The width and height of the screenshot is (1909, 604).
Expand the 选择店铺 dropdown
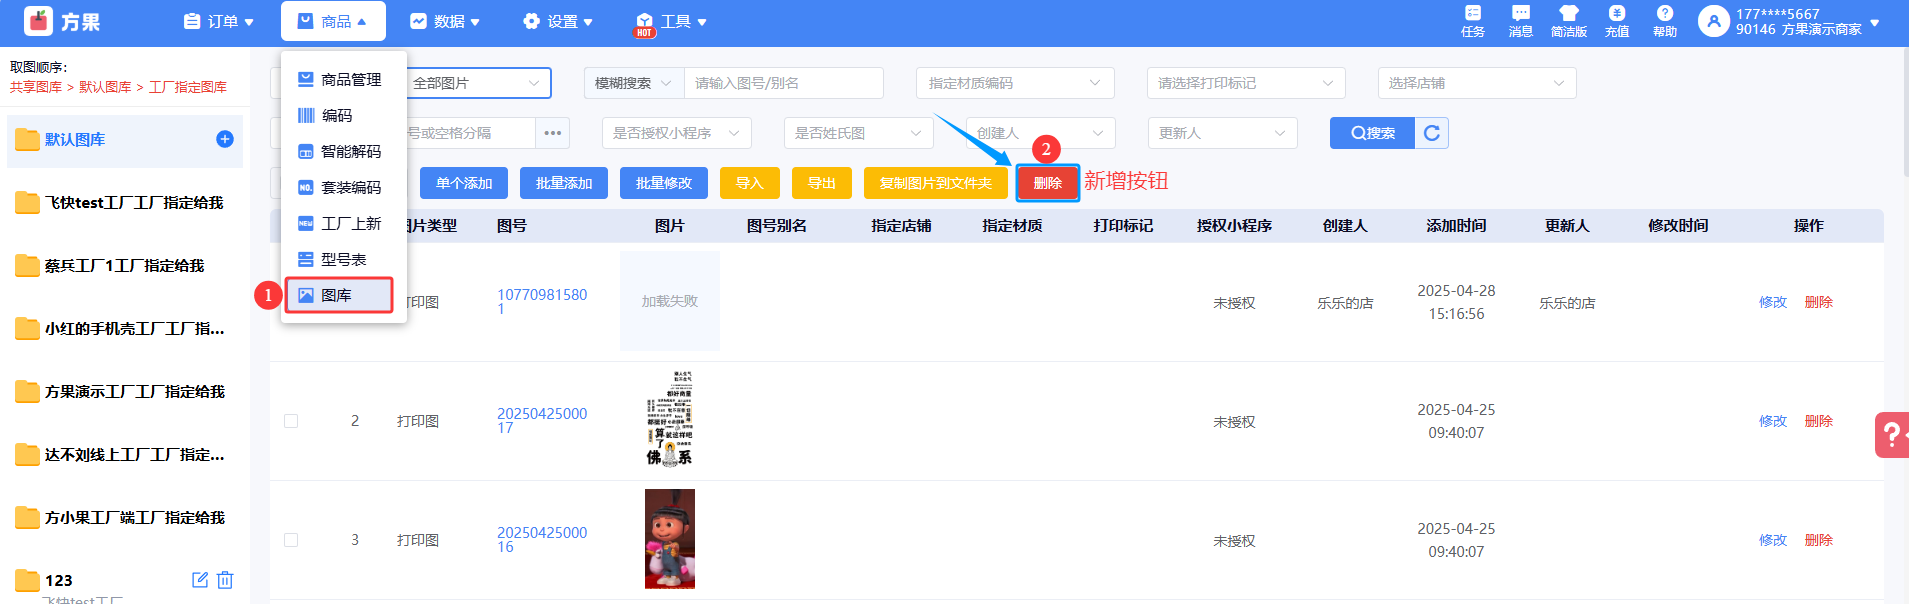[1476, 83]
